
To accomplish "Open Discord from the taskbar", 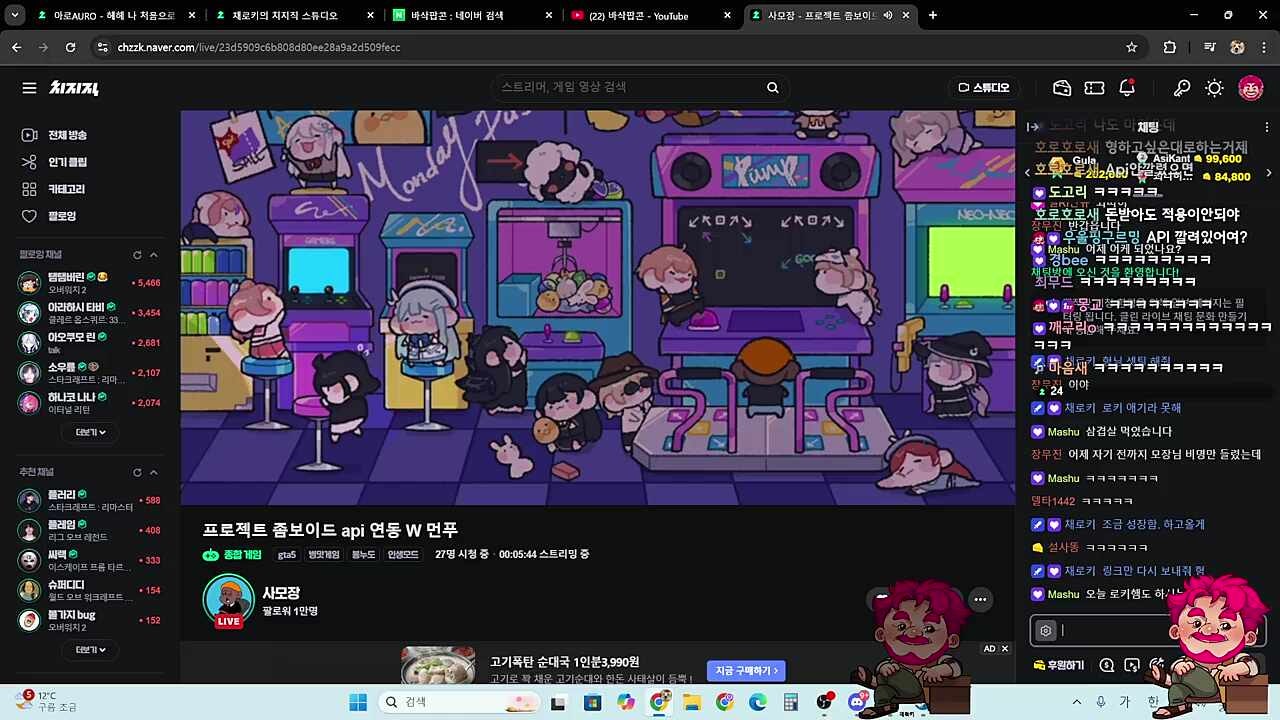I will [856, 702].
